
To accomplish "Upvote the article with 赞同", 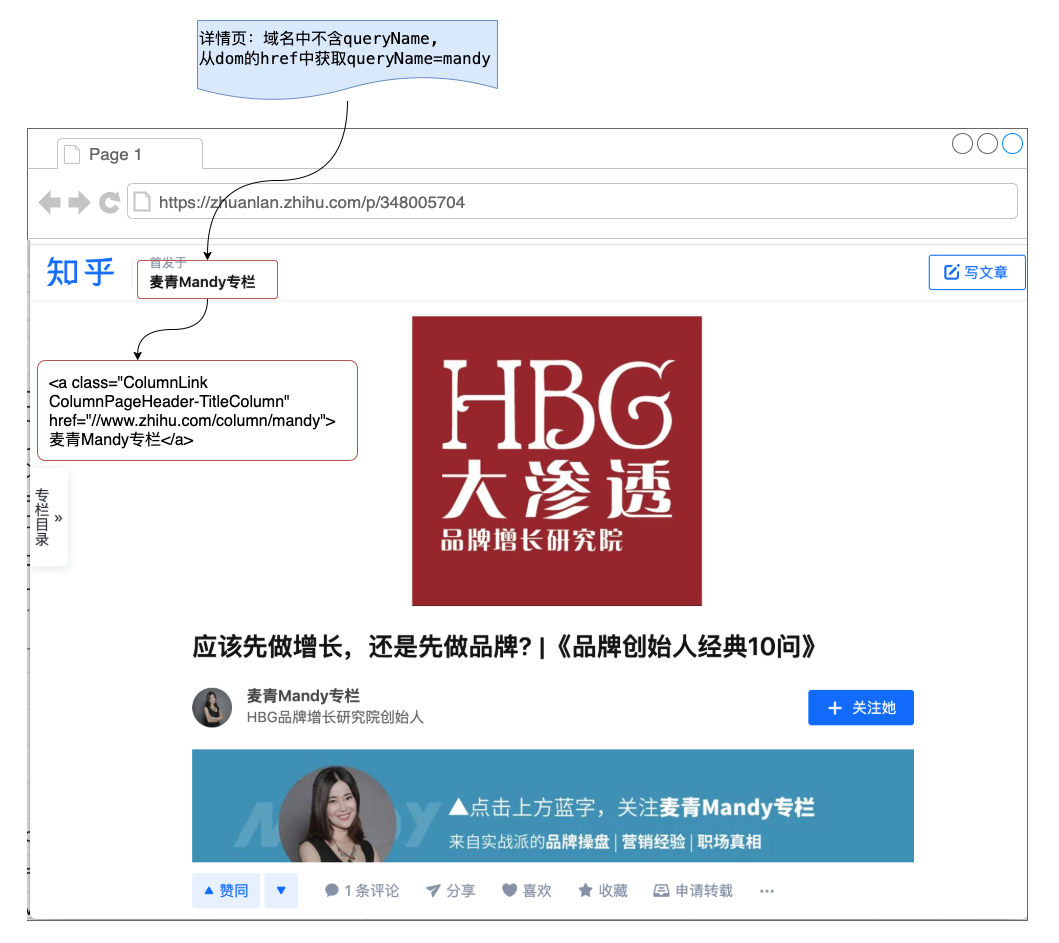I will pyautogui.click(x=226, y=891).
